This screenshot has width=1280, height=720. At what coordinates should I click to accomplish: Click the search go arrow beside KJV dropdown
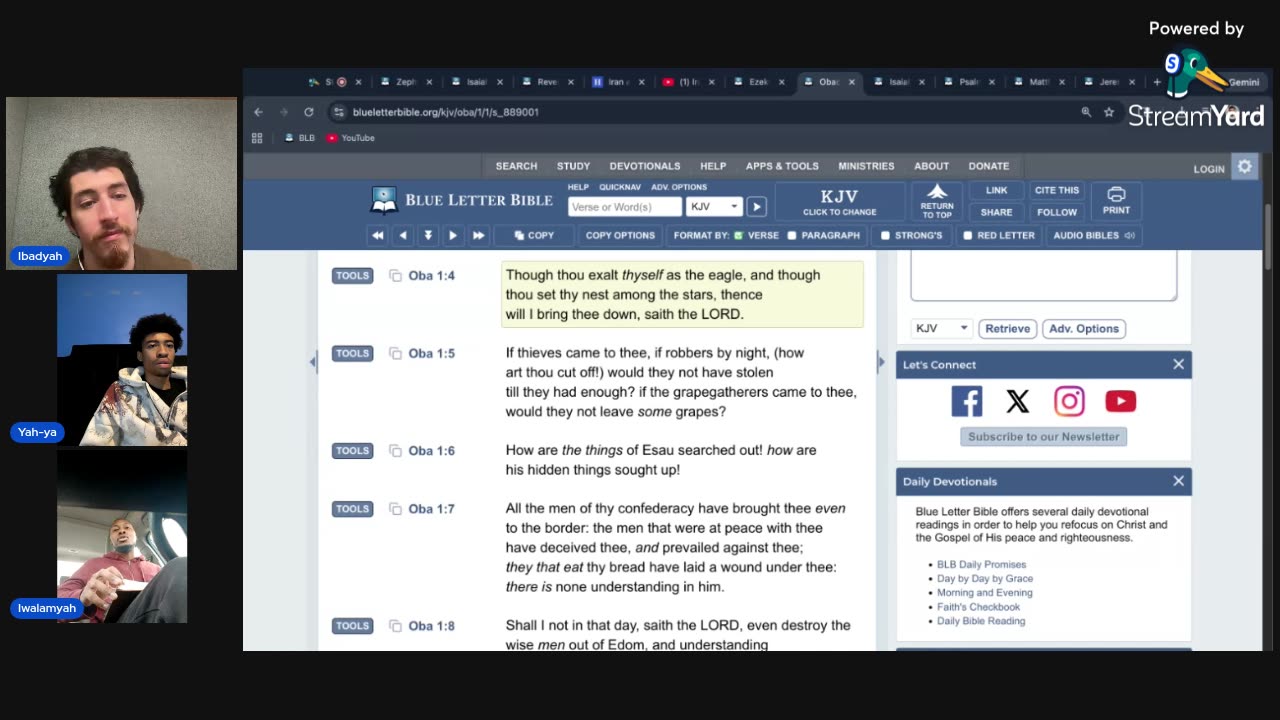point(757,207)
